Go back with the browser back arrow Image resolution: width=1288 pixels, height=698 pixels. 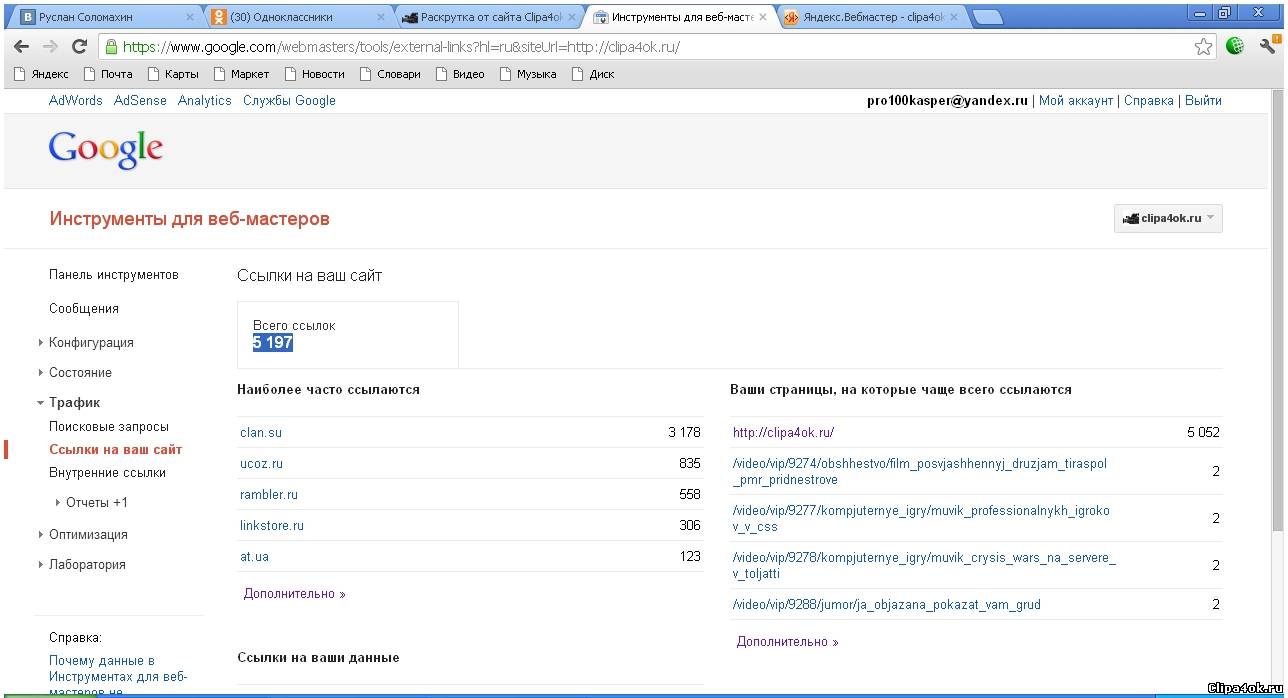tap(21, 47)
